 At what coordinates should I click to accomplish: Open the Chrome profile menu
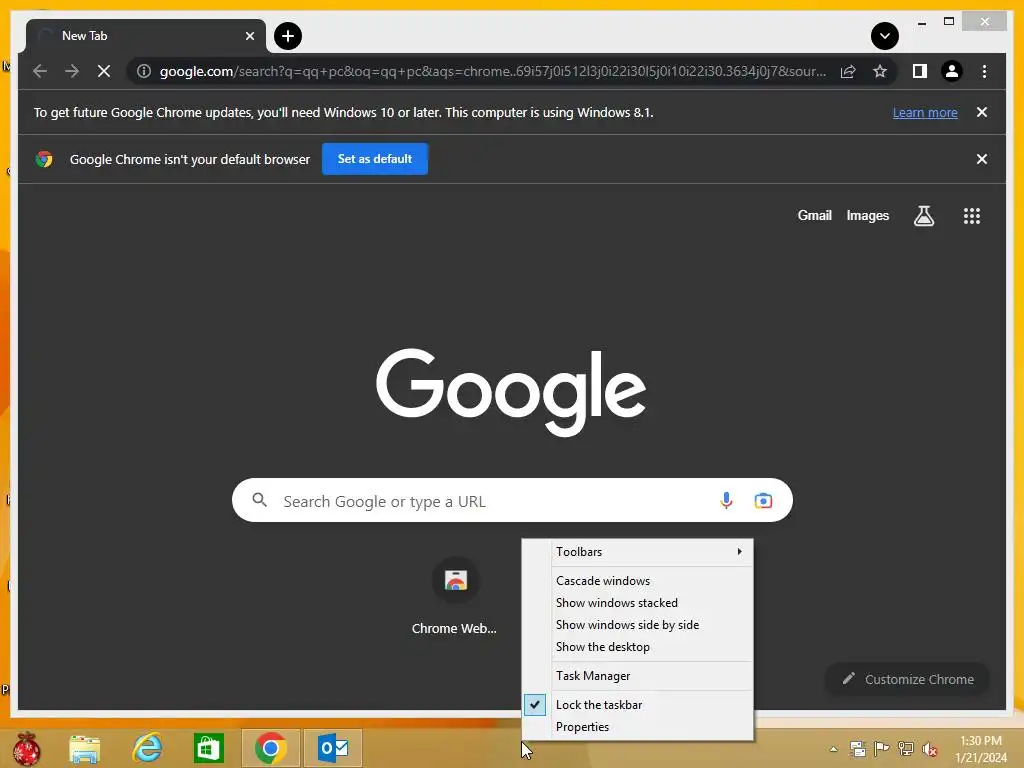(x=952, y=71)
